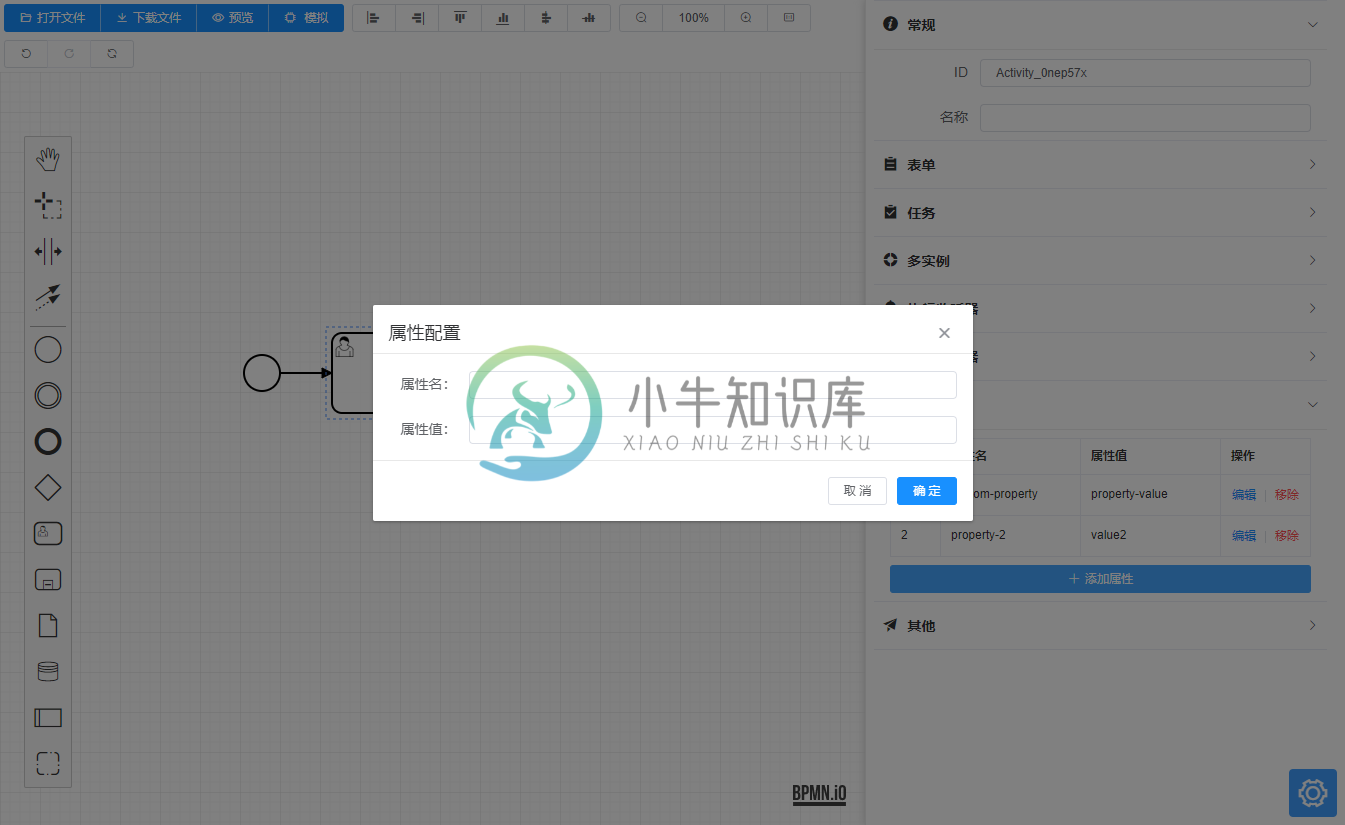Click the ID field Activity_0nep57x
The width and height of the screenshot is (1345, 825).
click(x=1145, y=73)
